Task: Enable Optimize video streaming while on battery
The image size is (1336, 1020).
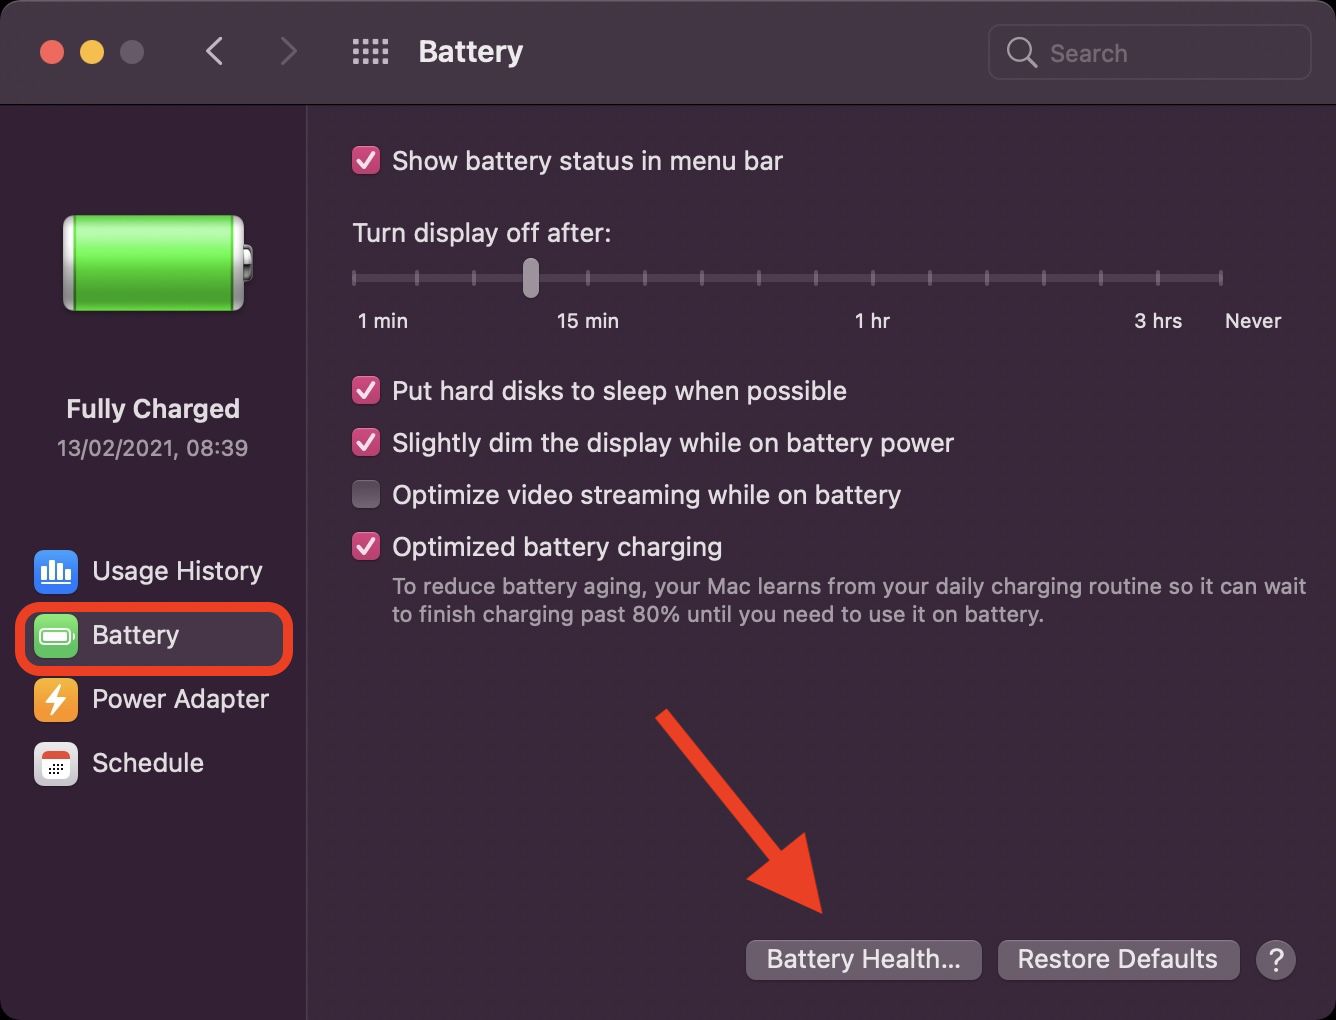Action: click(x=366, y=494)
